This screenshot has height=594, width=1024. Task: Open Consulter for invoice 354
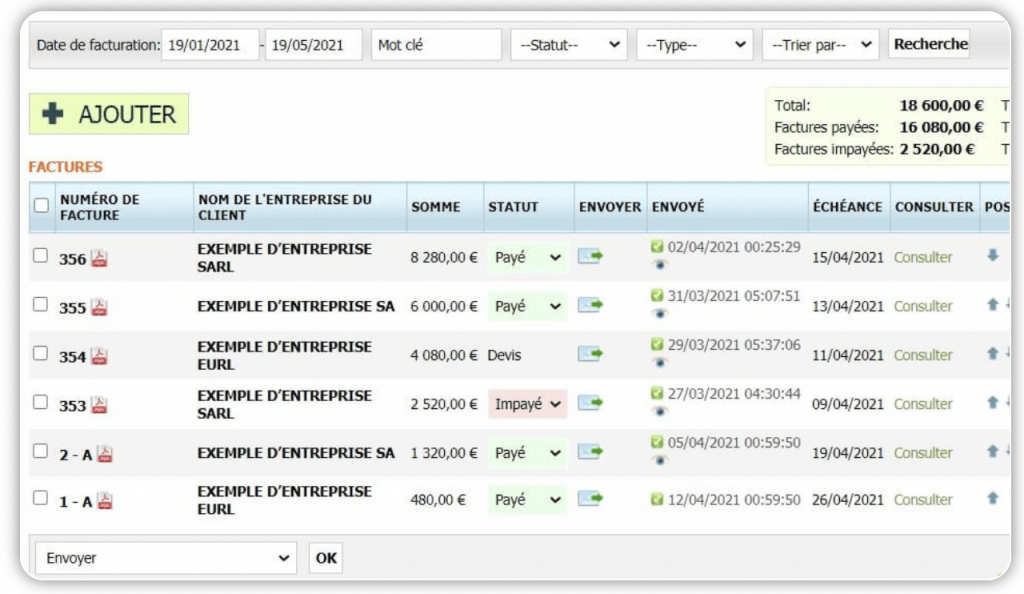tap(922, 355)
